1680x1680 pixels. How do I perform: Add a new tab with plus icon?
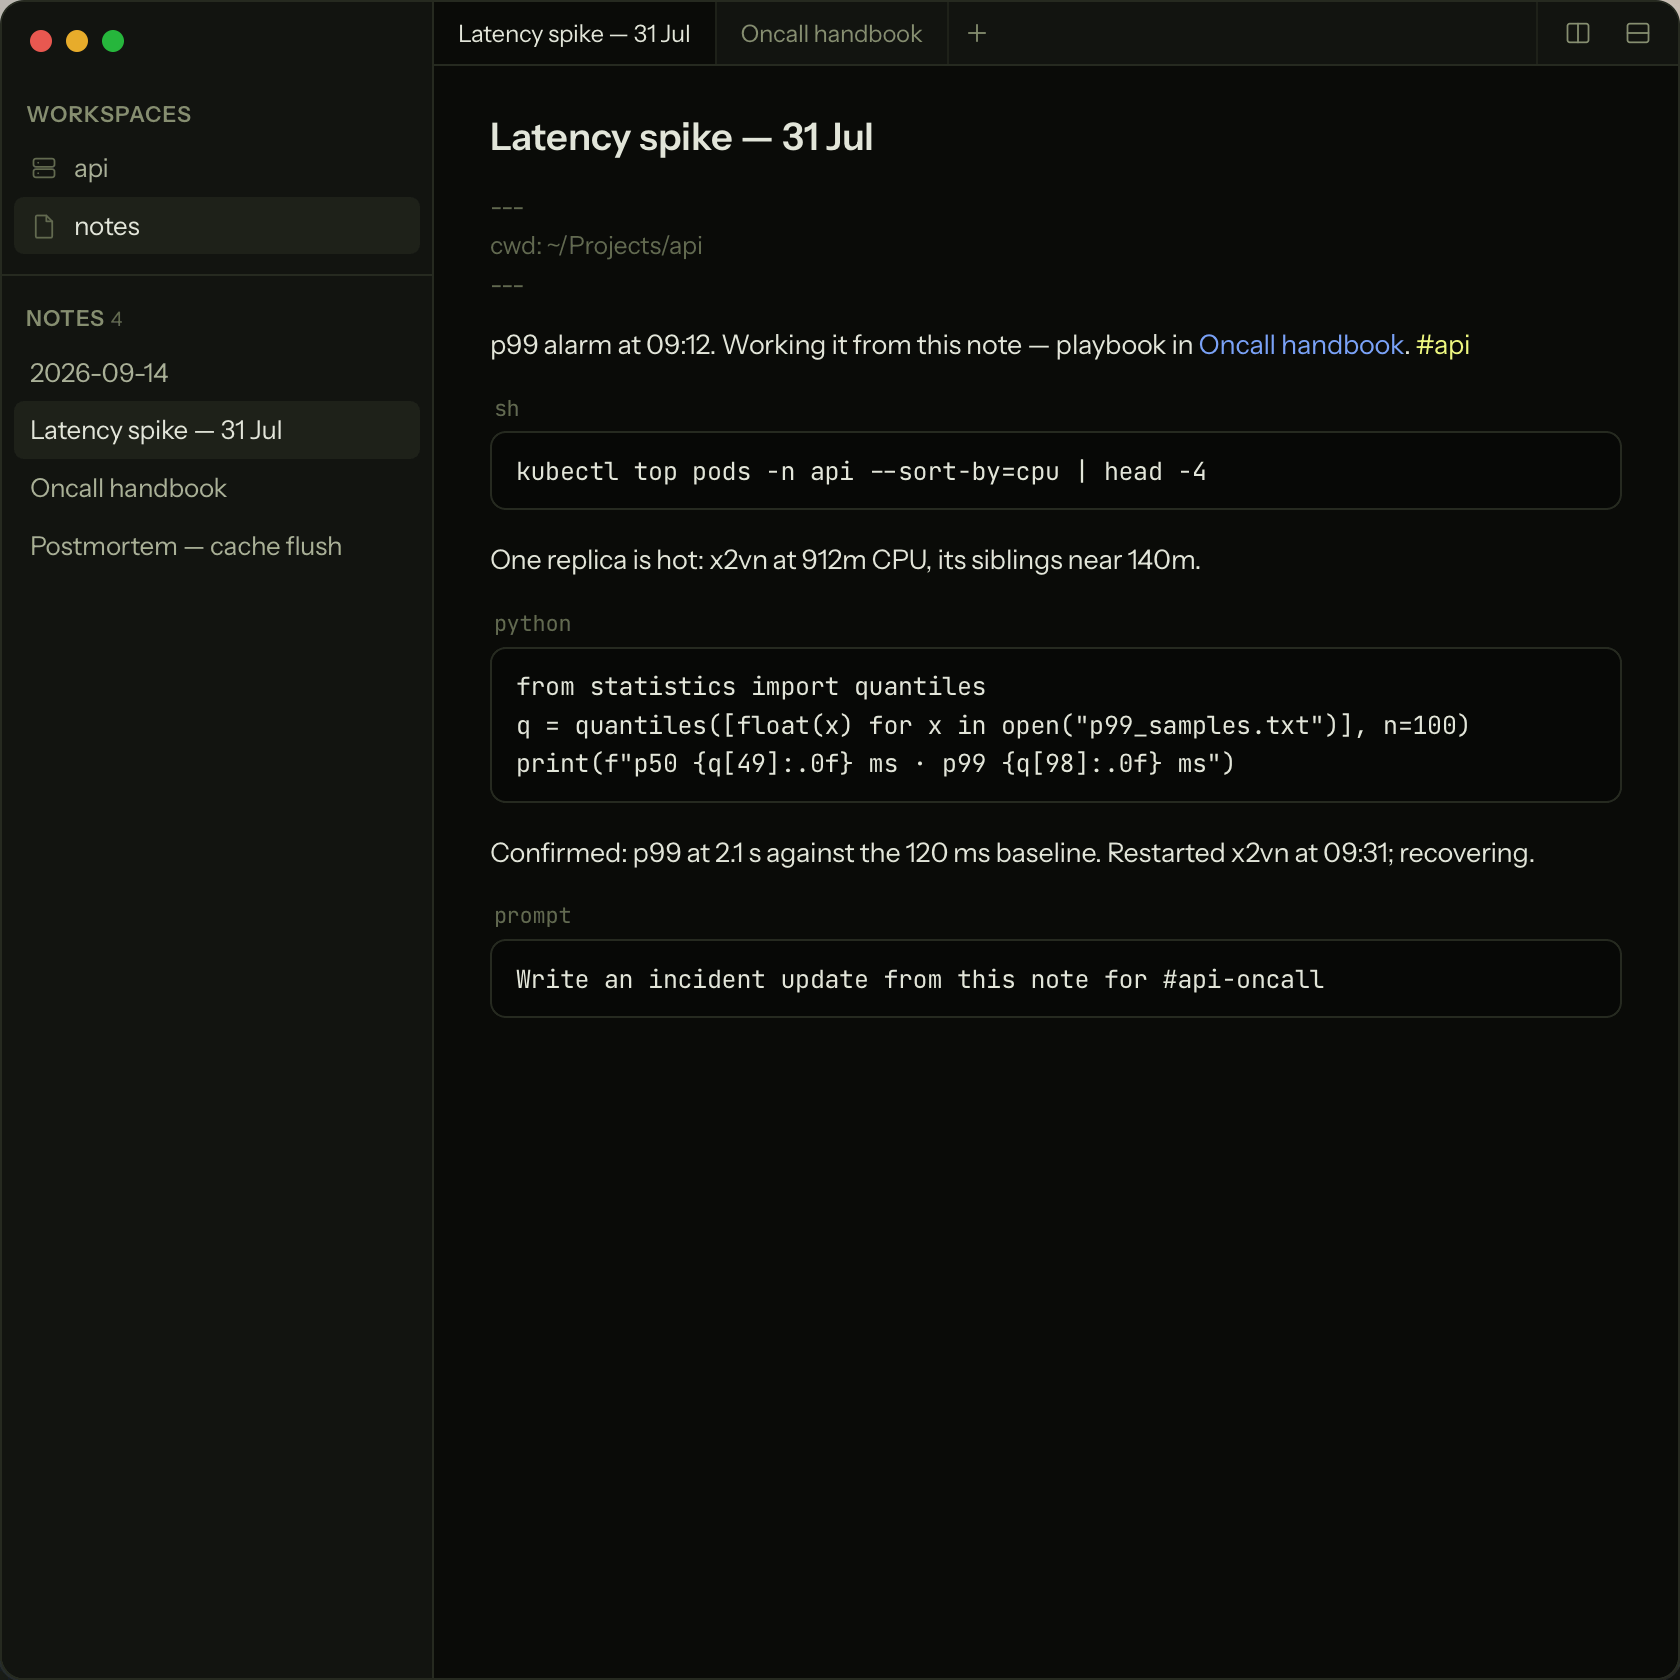(977, 33)
